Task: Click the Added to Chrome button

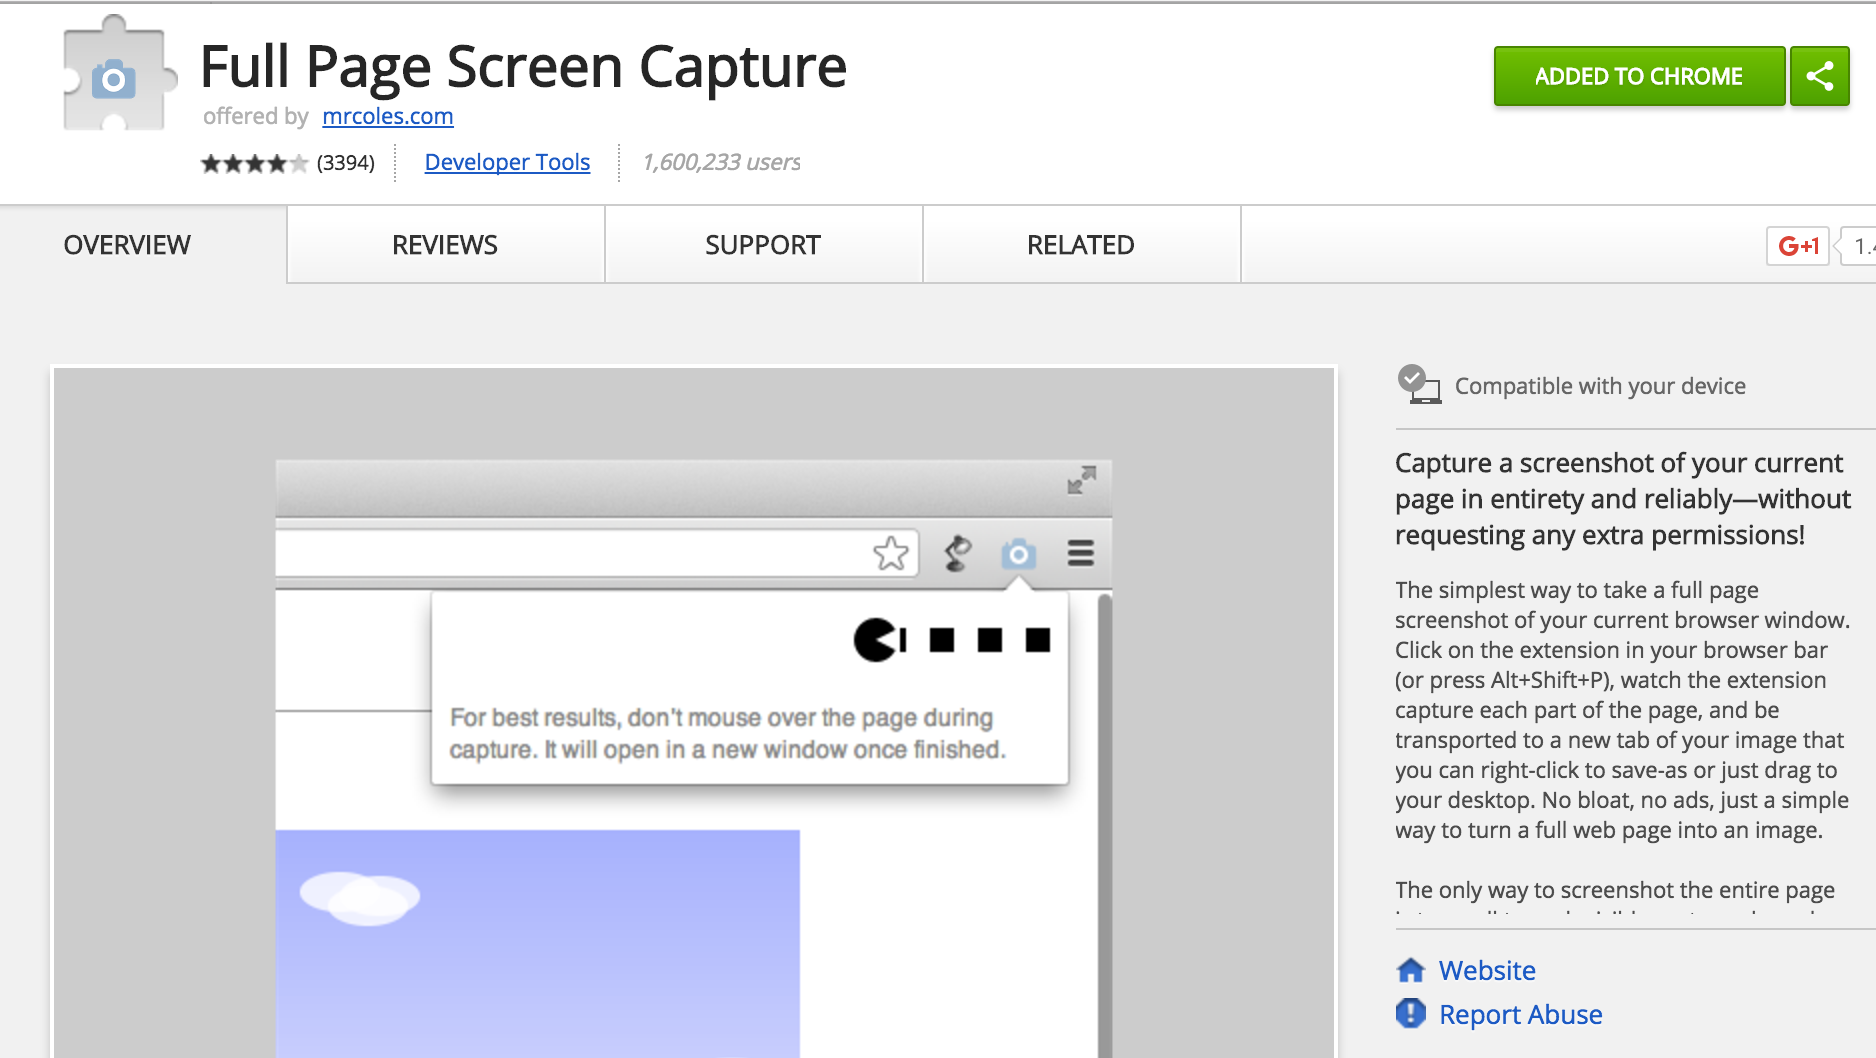Action: click(1639, 76)
